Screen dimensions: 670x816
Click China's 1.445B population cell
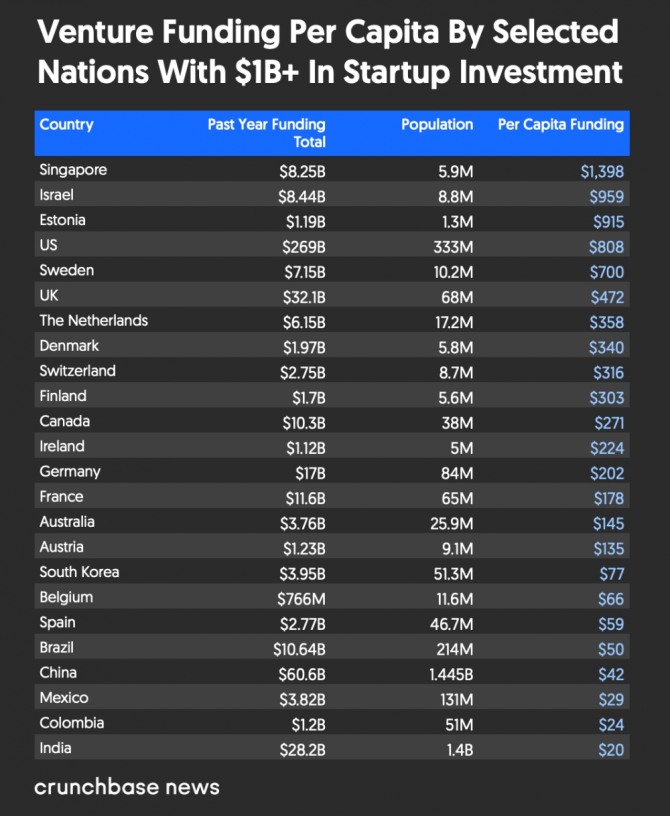pos(449,674)
